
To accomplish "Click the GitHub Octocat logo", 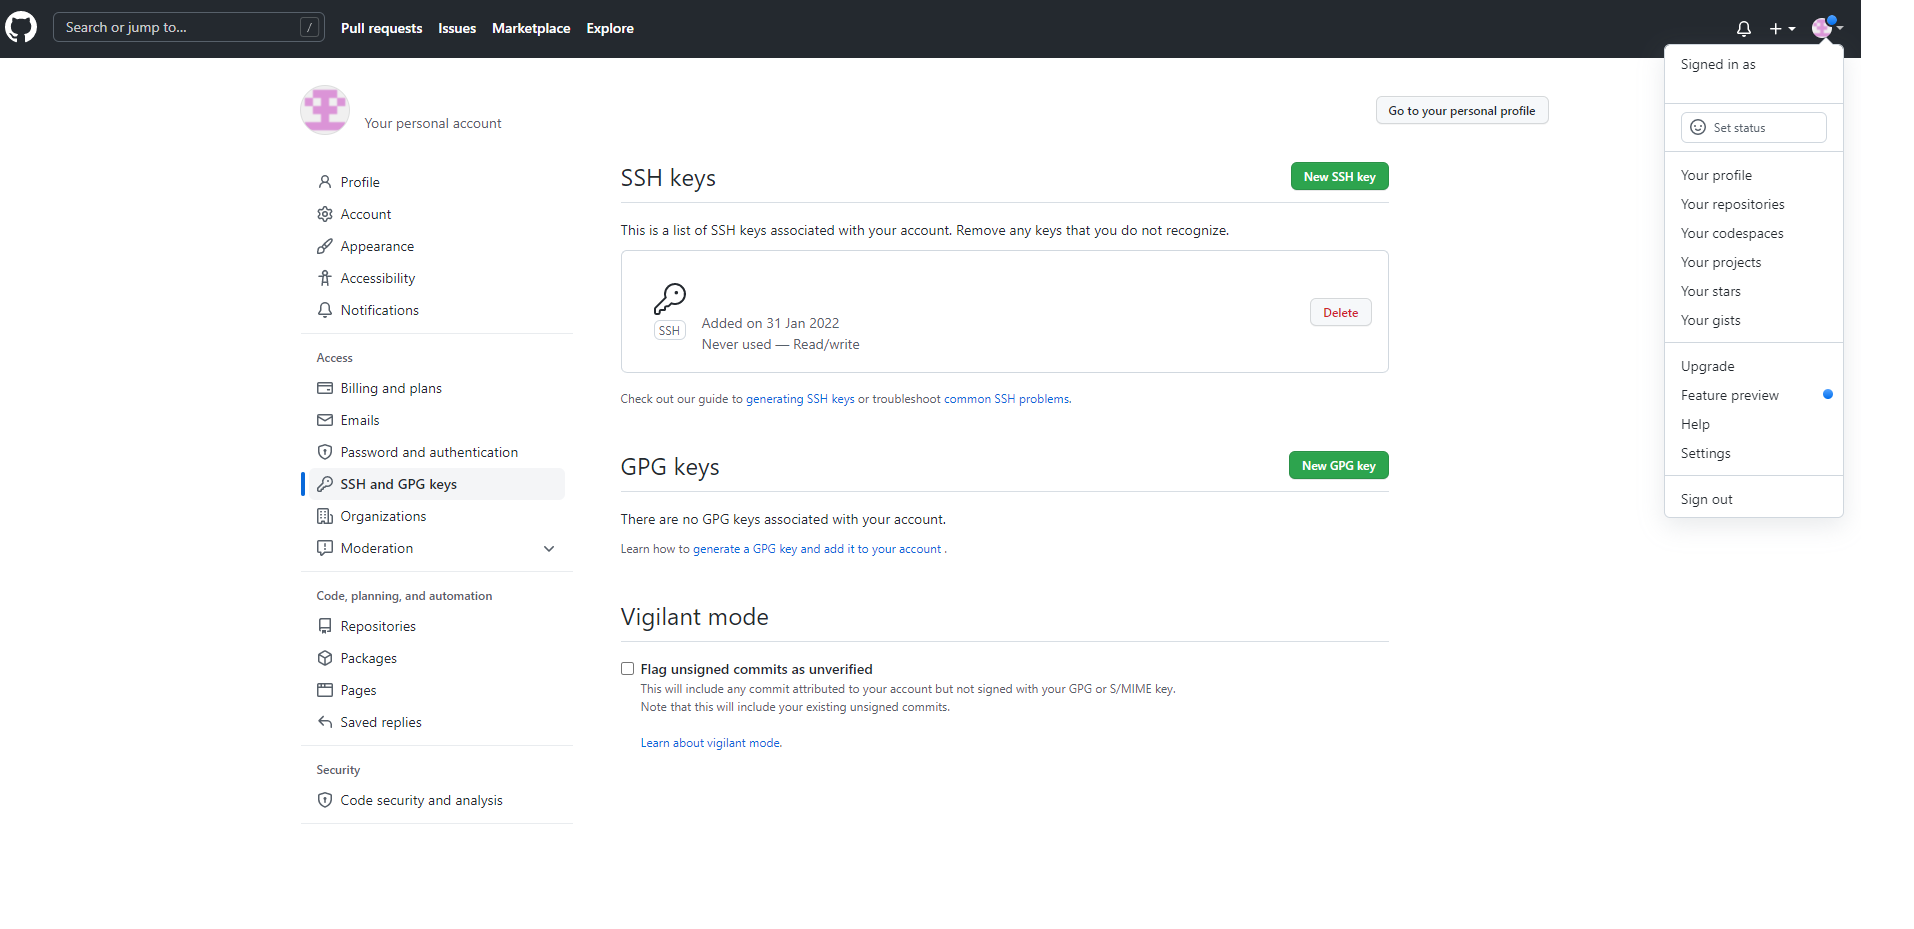I will (x=21, y=27).
